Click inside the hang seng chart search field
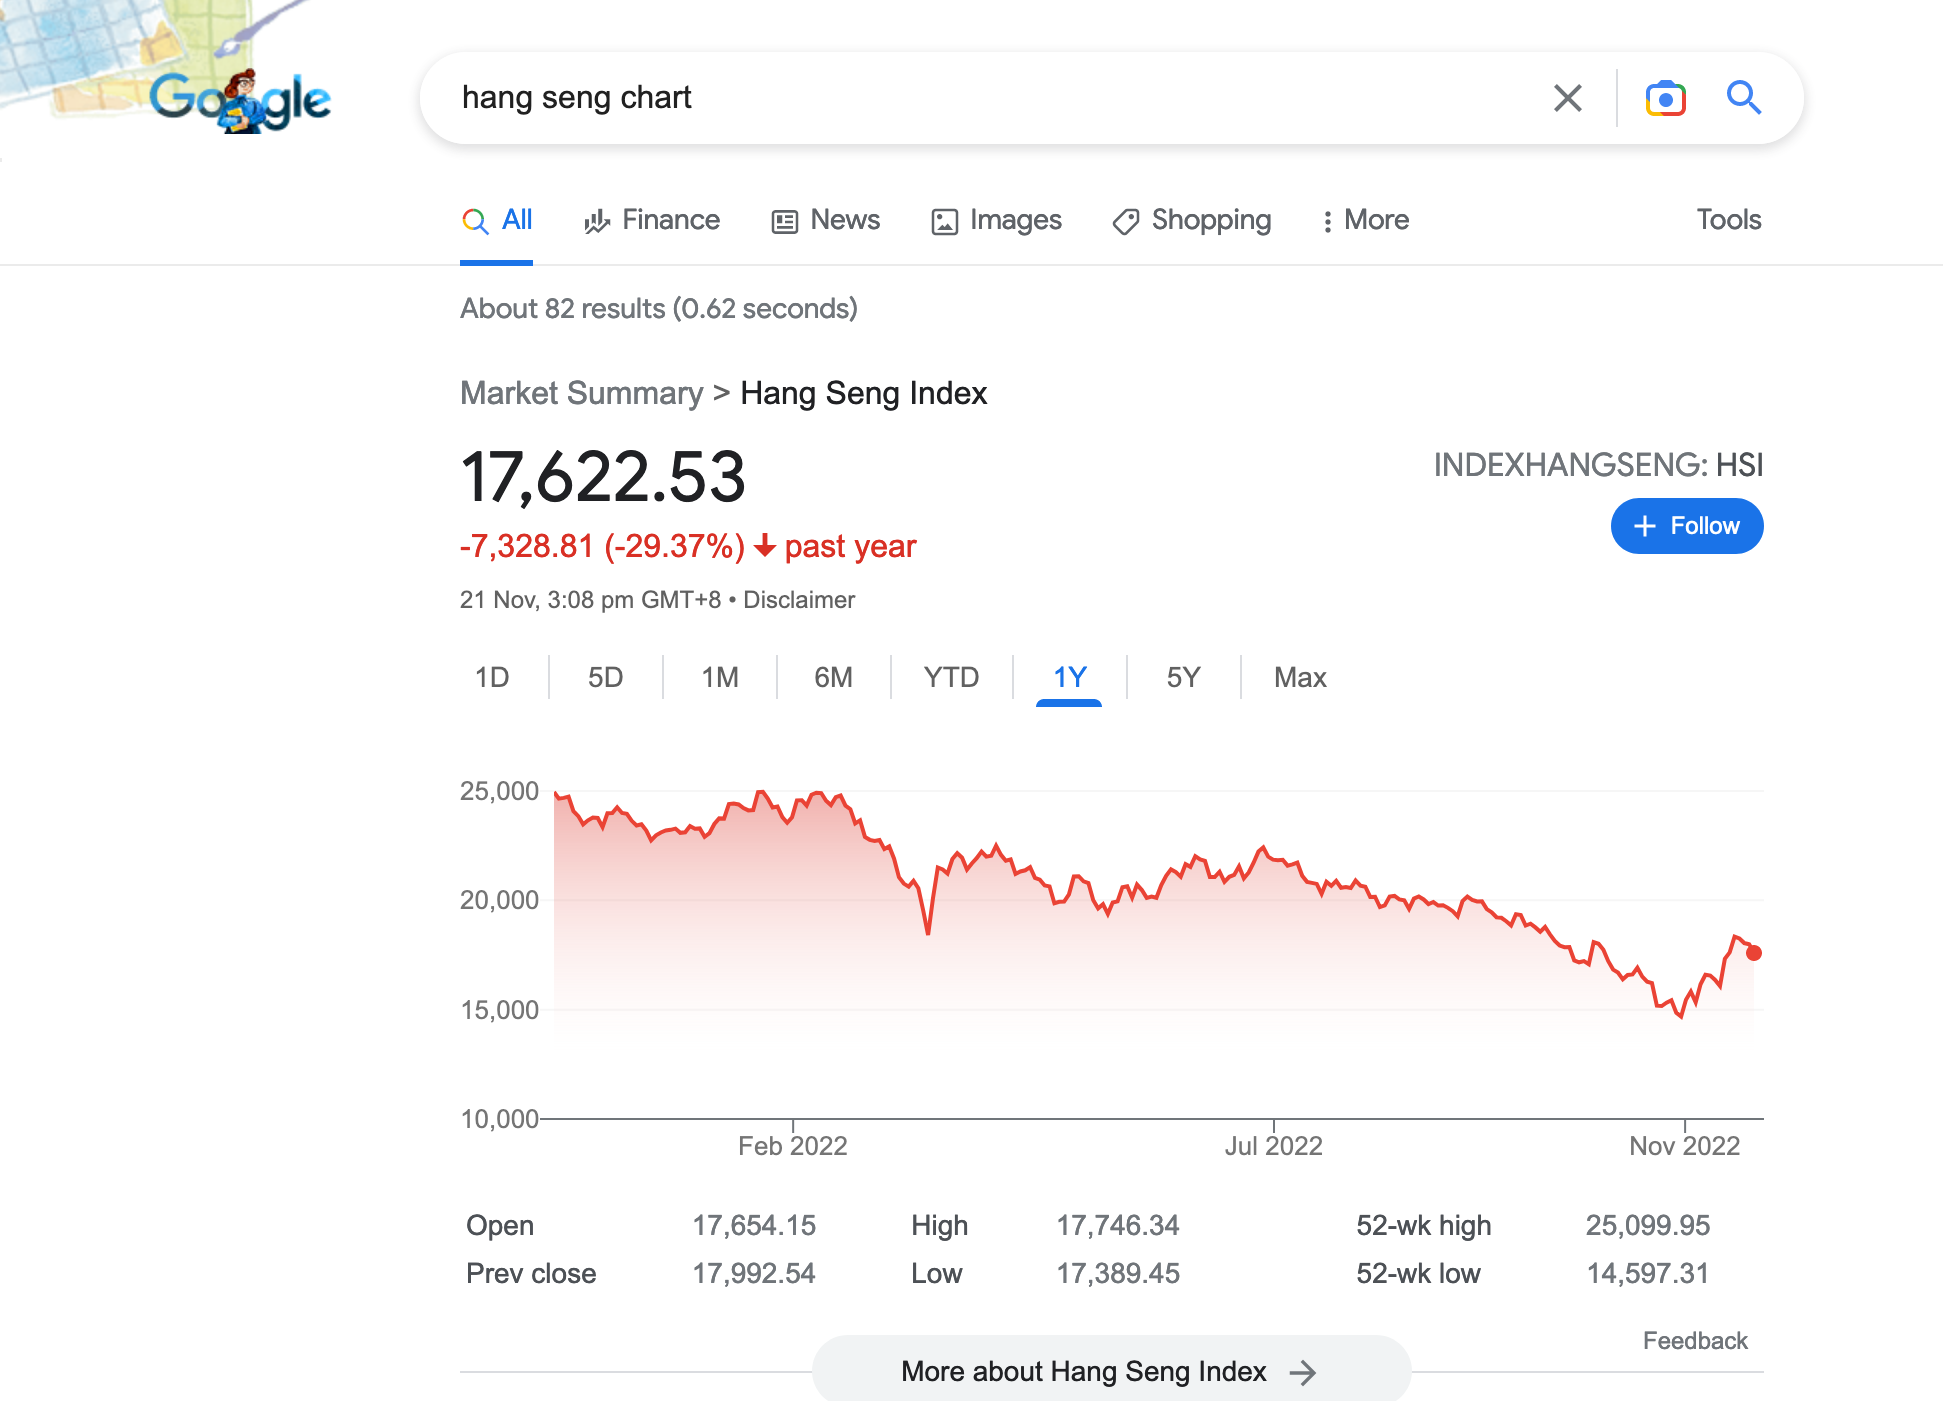This screenshot has width=1943, height=1401. pyautogui.click(x=990, y=98)
